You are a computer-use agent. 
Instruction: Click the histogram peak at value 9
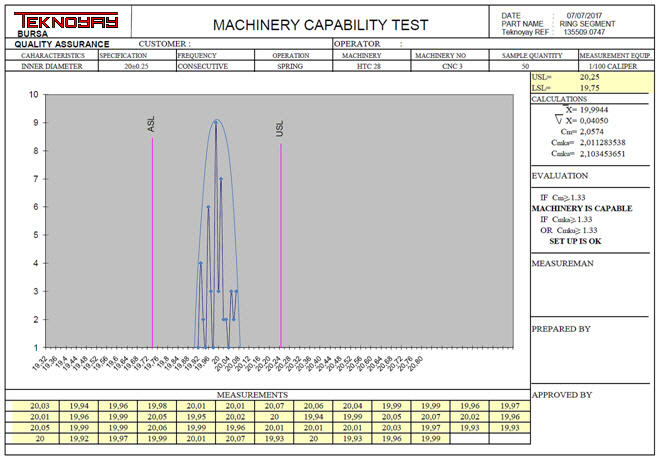(x=215, y=122)
